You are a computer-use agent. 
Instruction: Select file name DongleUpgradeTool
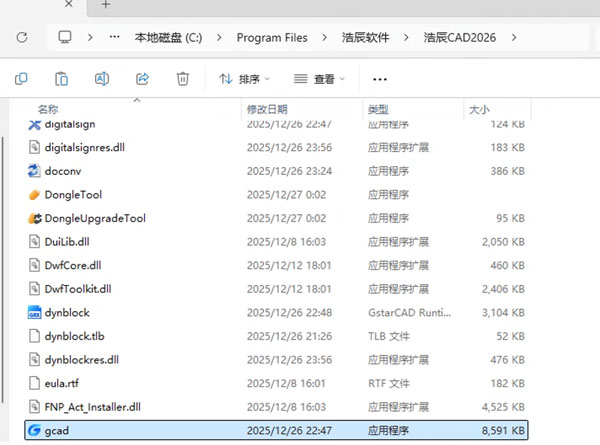coord(95,218)
